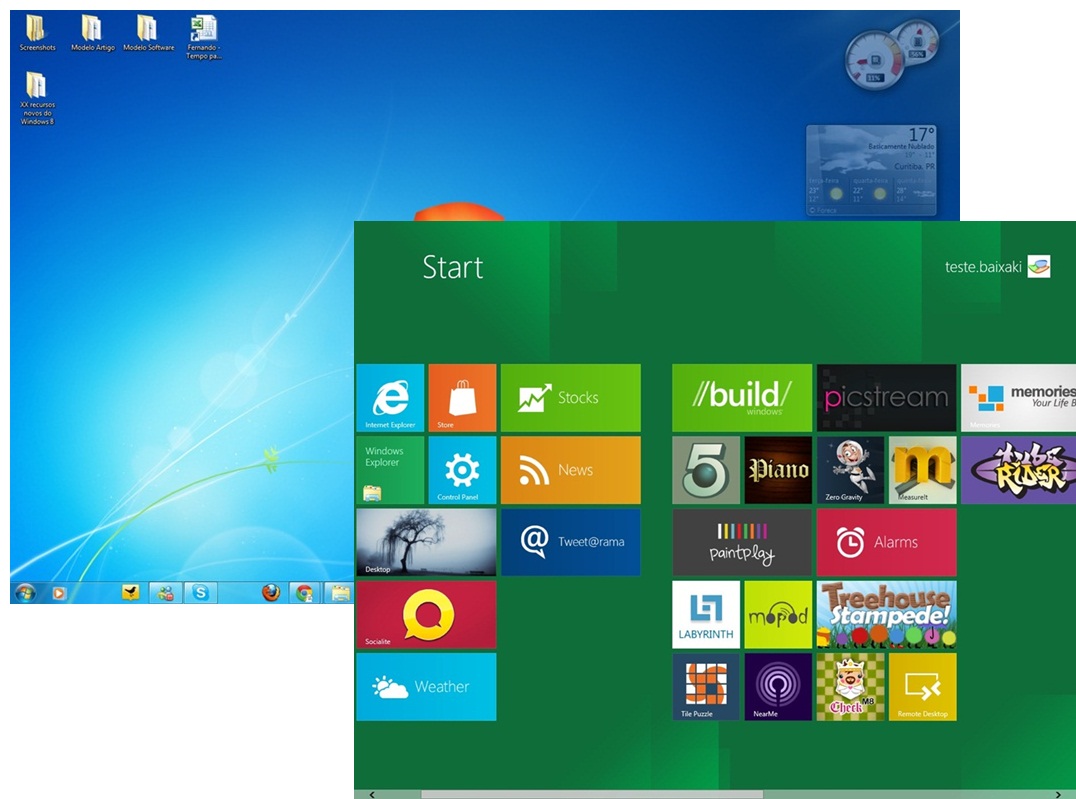Open the picstream tile
Screen dimensions: 1076x799
[887, 397]
